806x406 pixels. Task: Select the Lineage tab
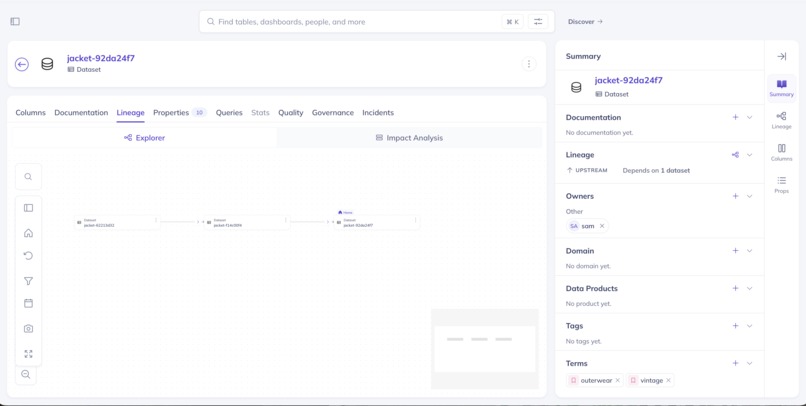tap(131, 113)
